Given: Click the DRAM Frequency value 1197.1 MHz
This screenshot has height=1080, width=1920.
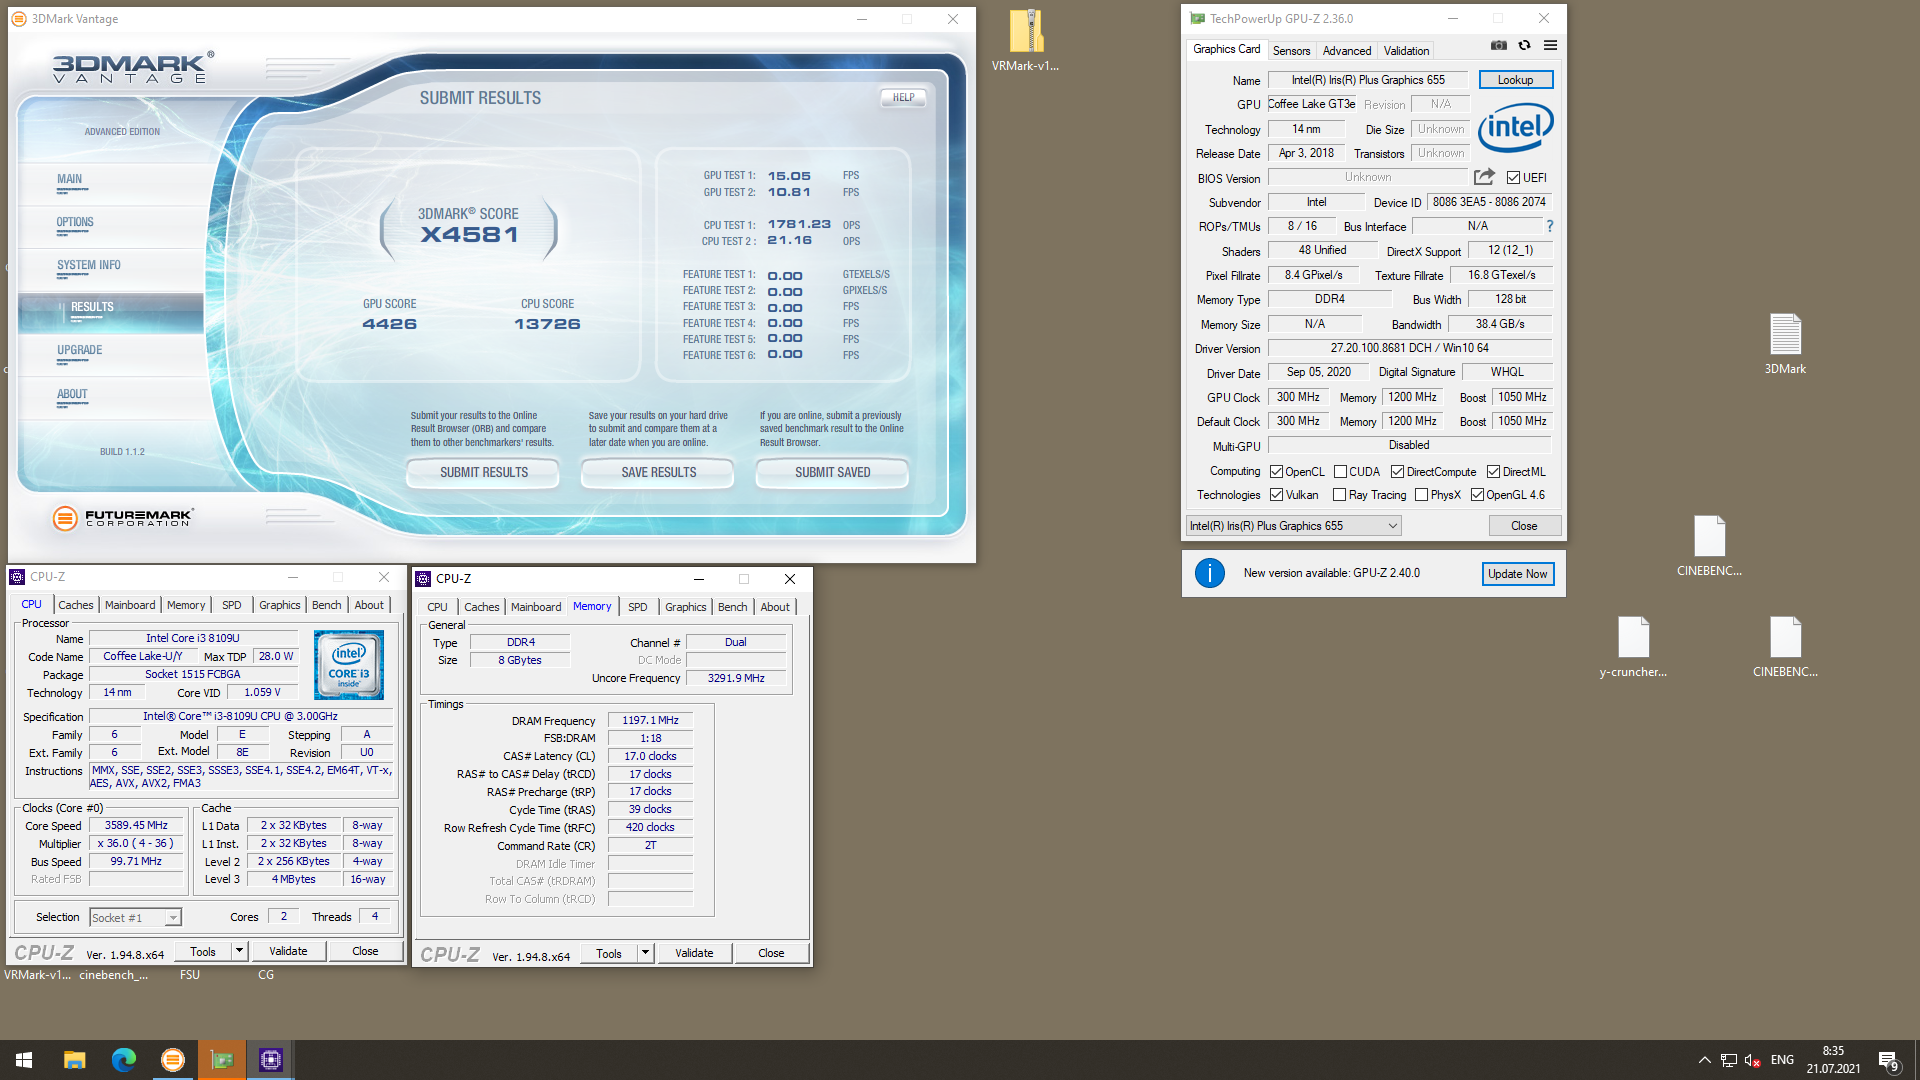Looking at the screenshot, I should point(650,721).
